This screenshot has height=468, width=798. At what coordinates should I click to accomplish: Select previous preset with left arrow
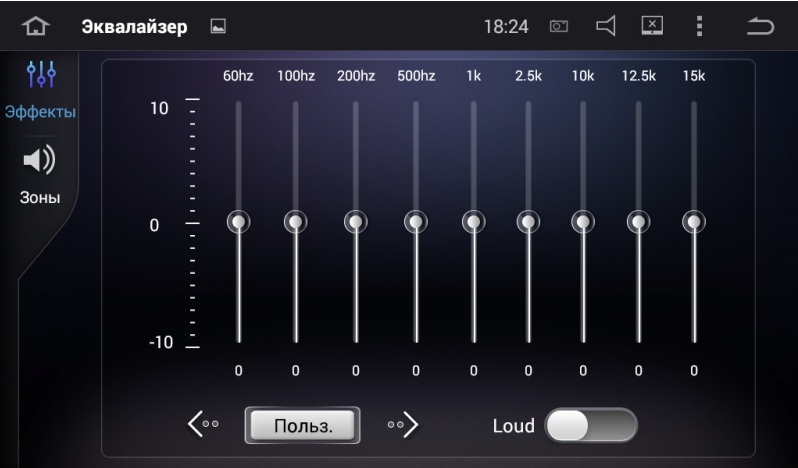(x=203, y=424)
